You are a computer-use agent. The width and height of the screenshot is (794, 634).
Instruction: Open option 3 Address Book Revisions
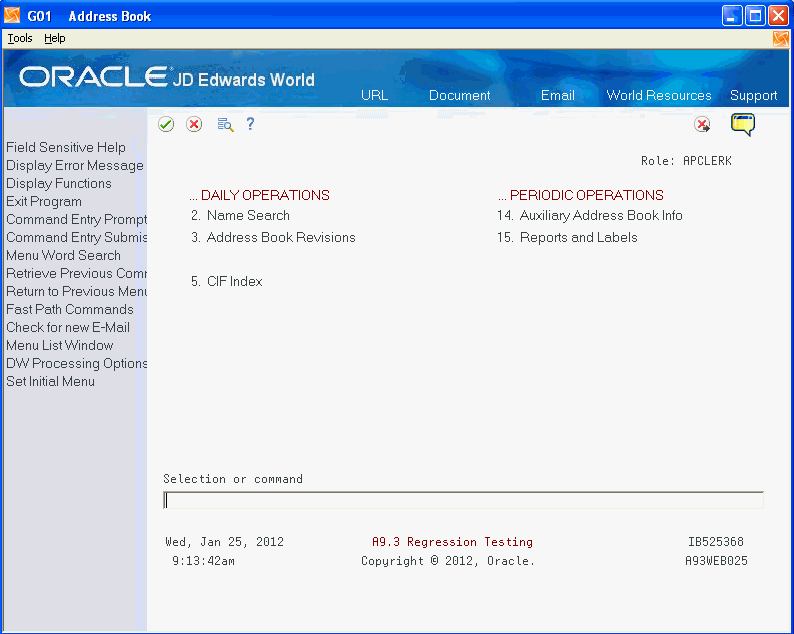click(x=273, y=237)
